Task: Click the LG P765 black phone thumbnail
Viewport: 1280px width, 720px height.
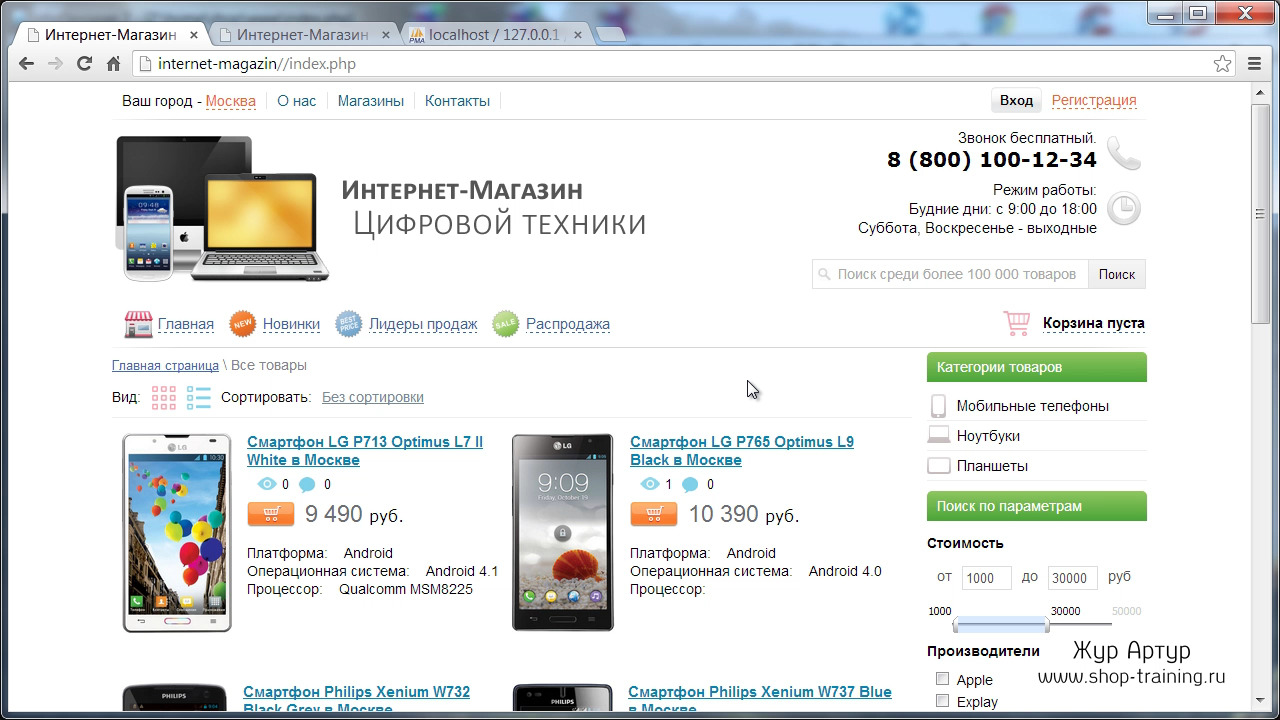Action: click(563, 533)
